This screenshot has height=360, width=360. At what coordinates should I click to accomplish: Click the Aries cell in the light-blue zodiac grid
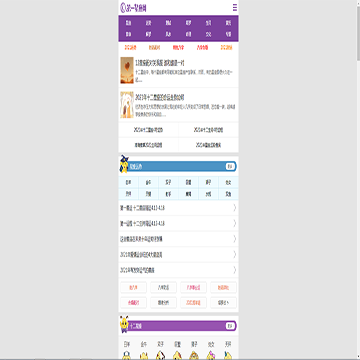[128, 183]
